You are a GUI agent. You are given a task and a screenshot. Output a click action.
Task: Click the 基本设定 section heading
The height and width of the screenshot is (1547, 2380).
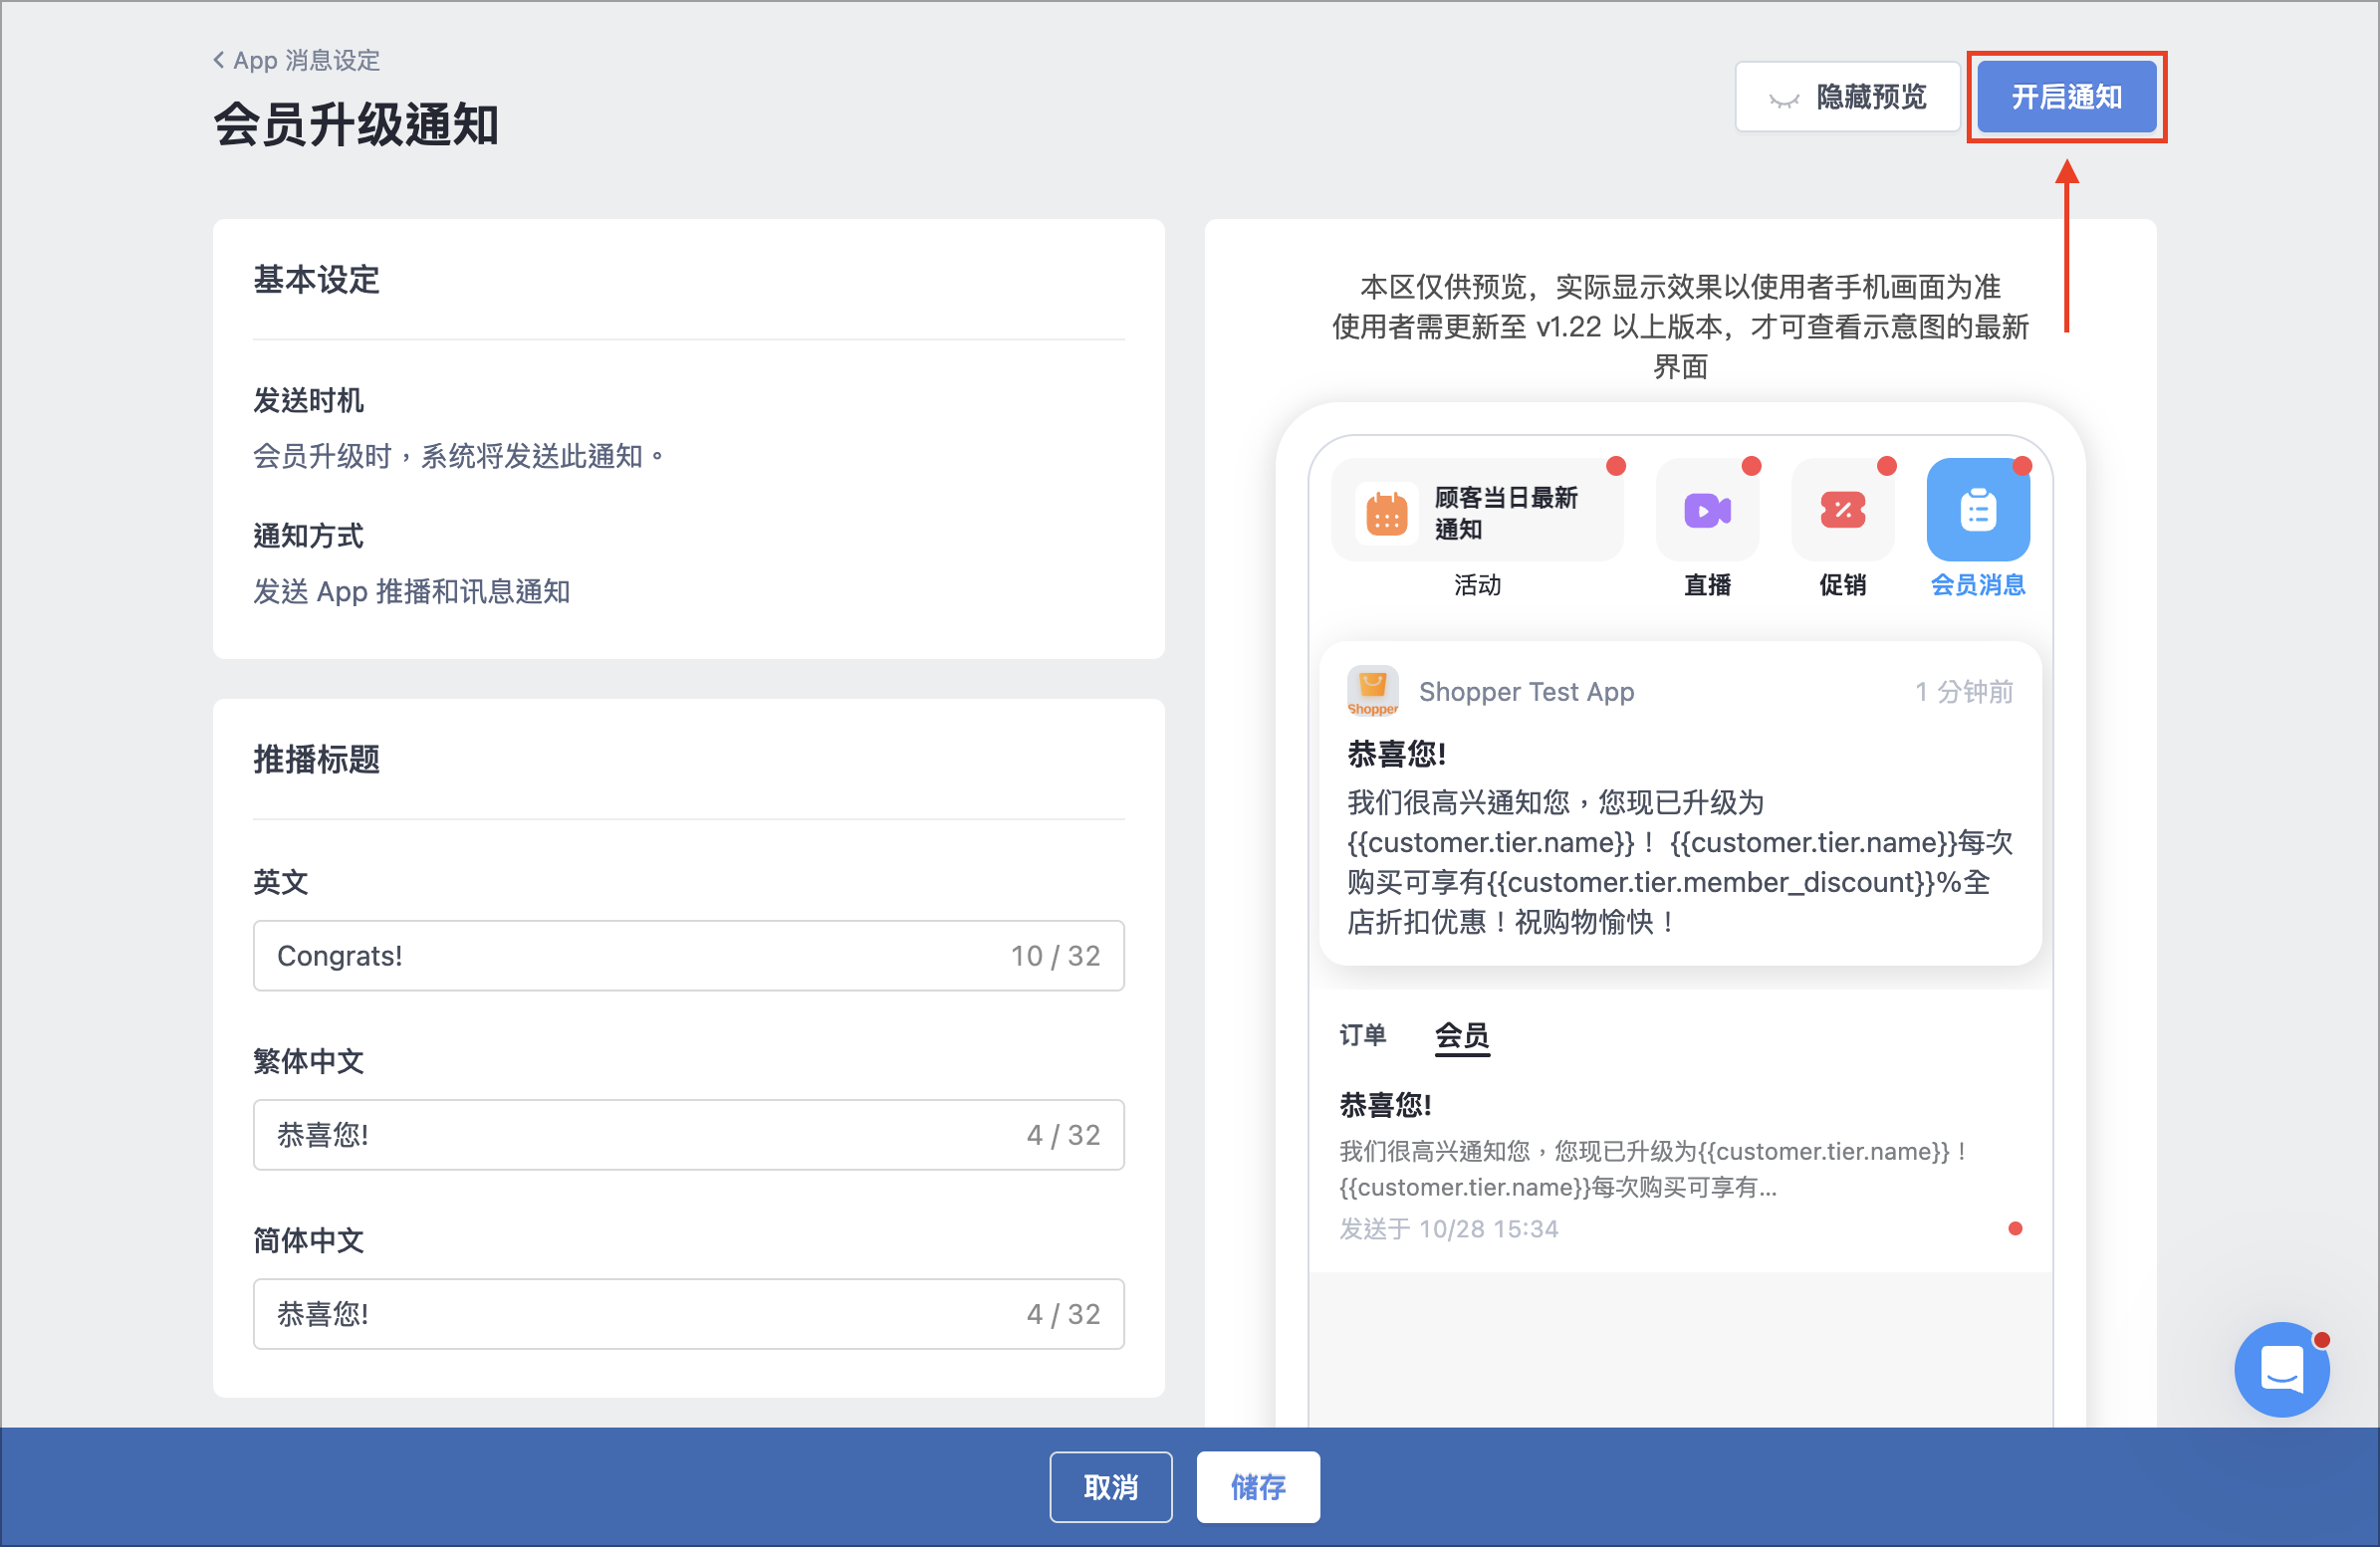(316, 280)
